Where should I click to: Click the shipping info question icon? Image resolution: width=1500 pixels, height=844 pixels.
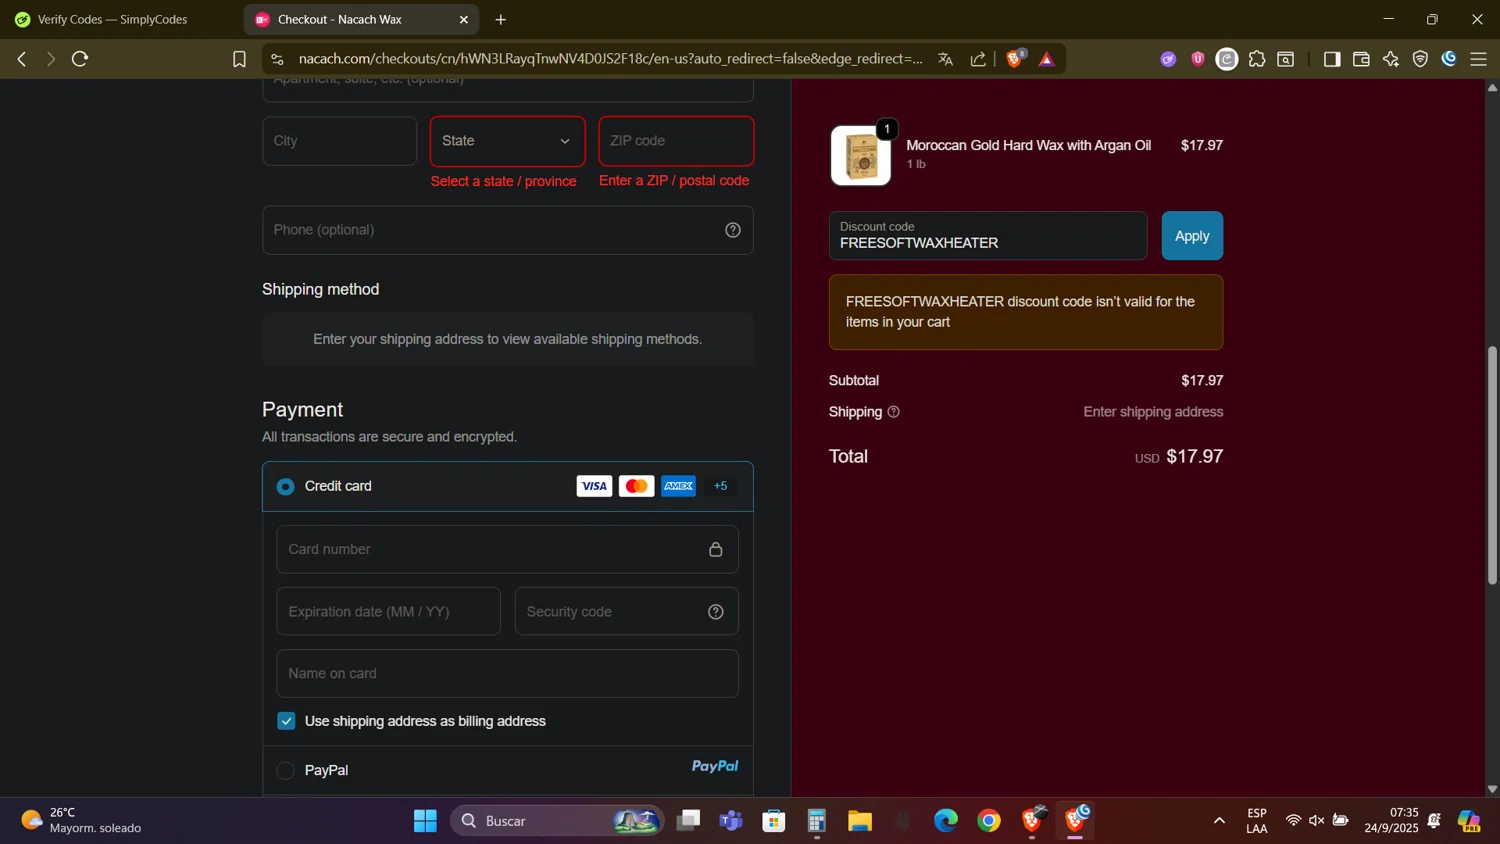pos(894,412)
